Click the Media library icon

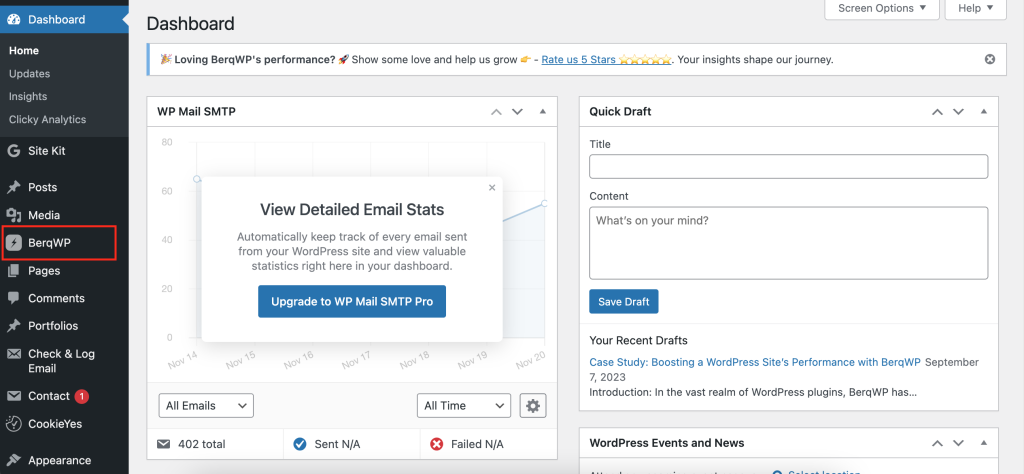click(x=14, y=215)
